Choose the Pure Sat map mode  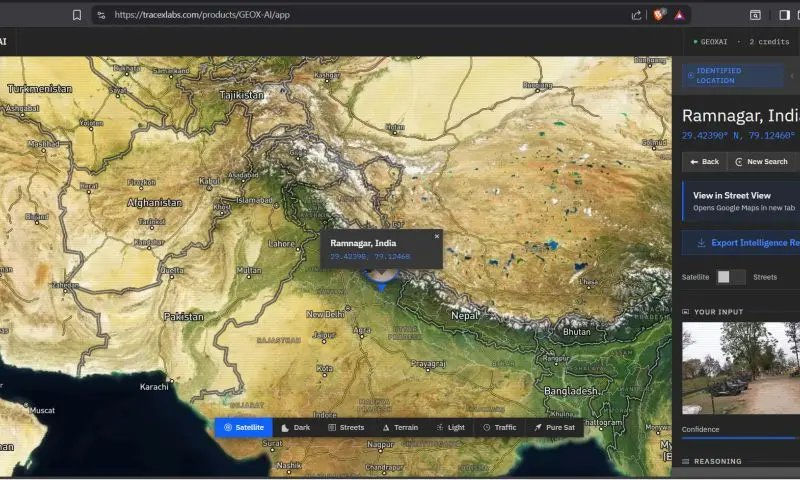click(554, 427)
